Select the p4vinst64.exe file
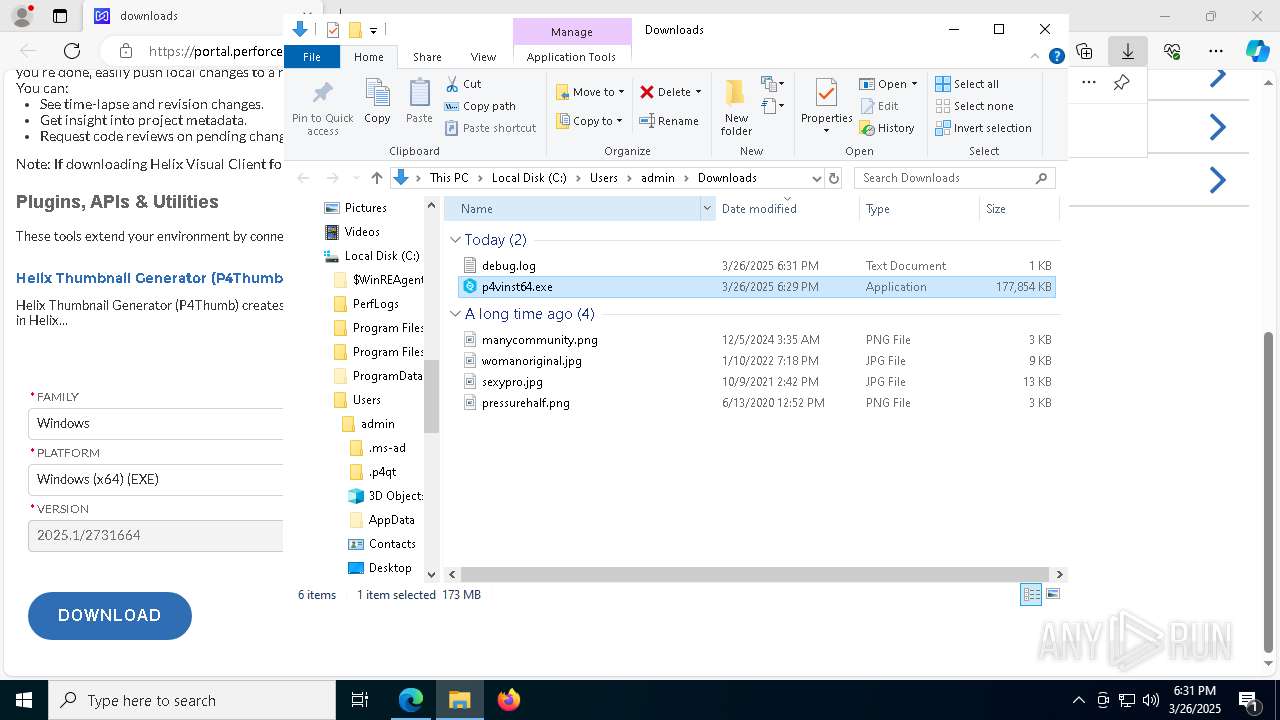The height and width of the screenshot is (720, 1280). pos(755,287)
